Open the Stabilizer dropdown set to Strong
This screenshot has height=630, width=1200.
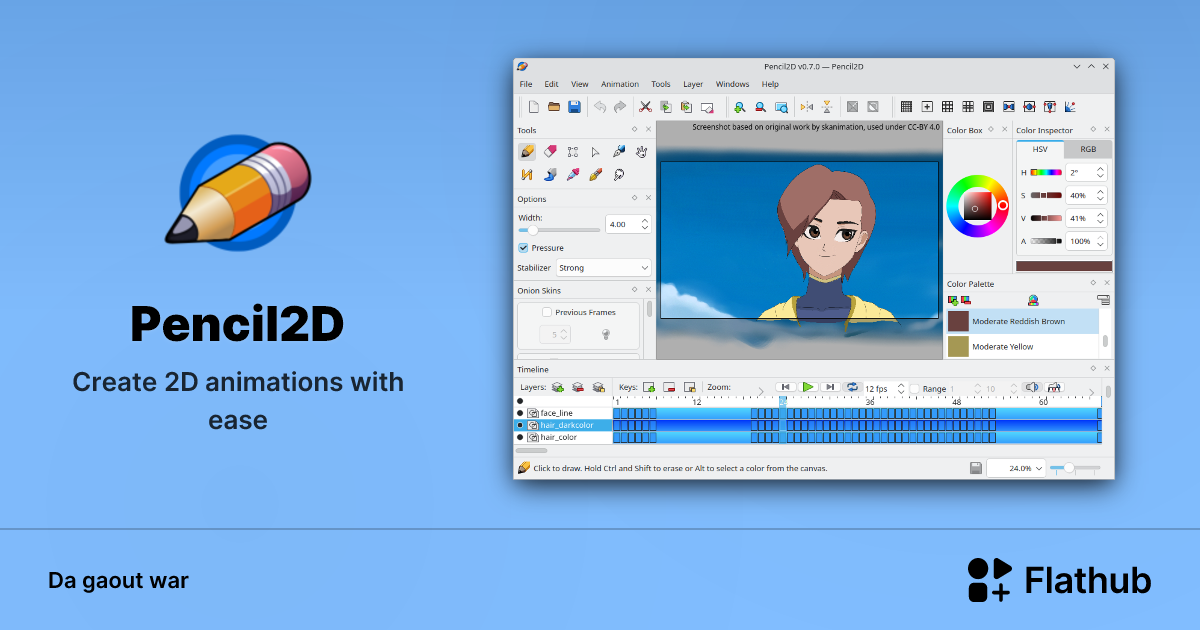tap(602, 267)
